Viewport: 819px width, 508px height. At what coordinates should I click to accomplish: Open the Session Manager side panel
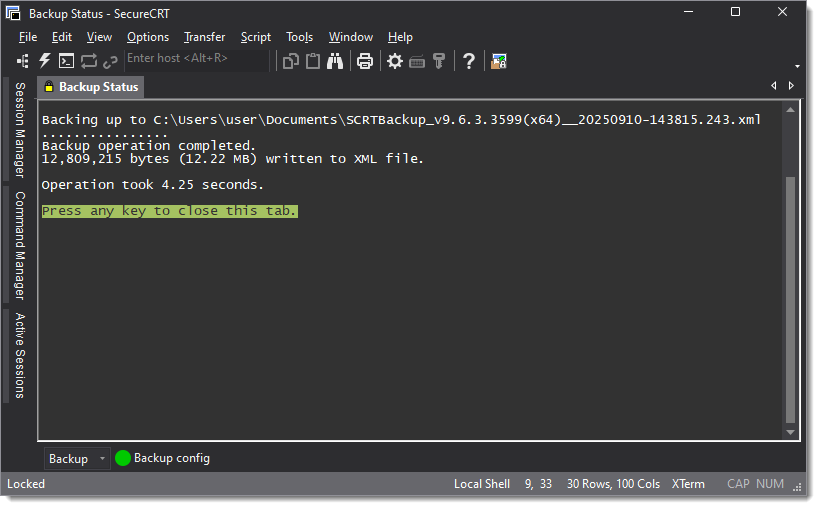(x=19, y=130)
